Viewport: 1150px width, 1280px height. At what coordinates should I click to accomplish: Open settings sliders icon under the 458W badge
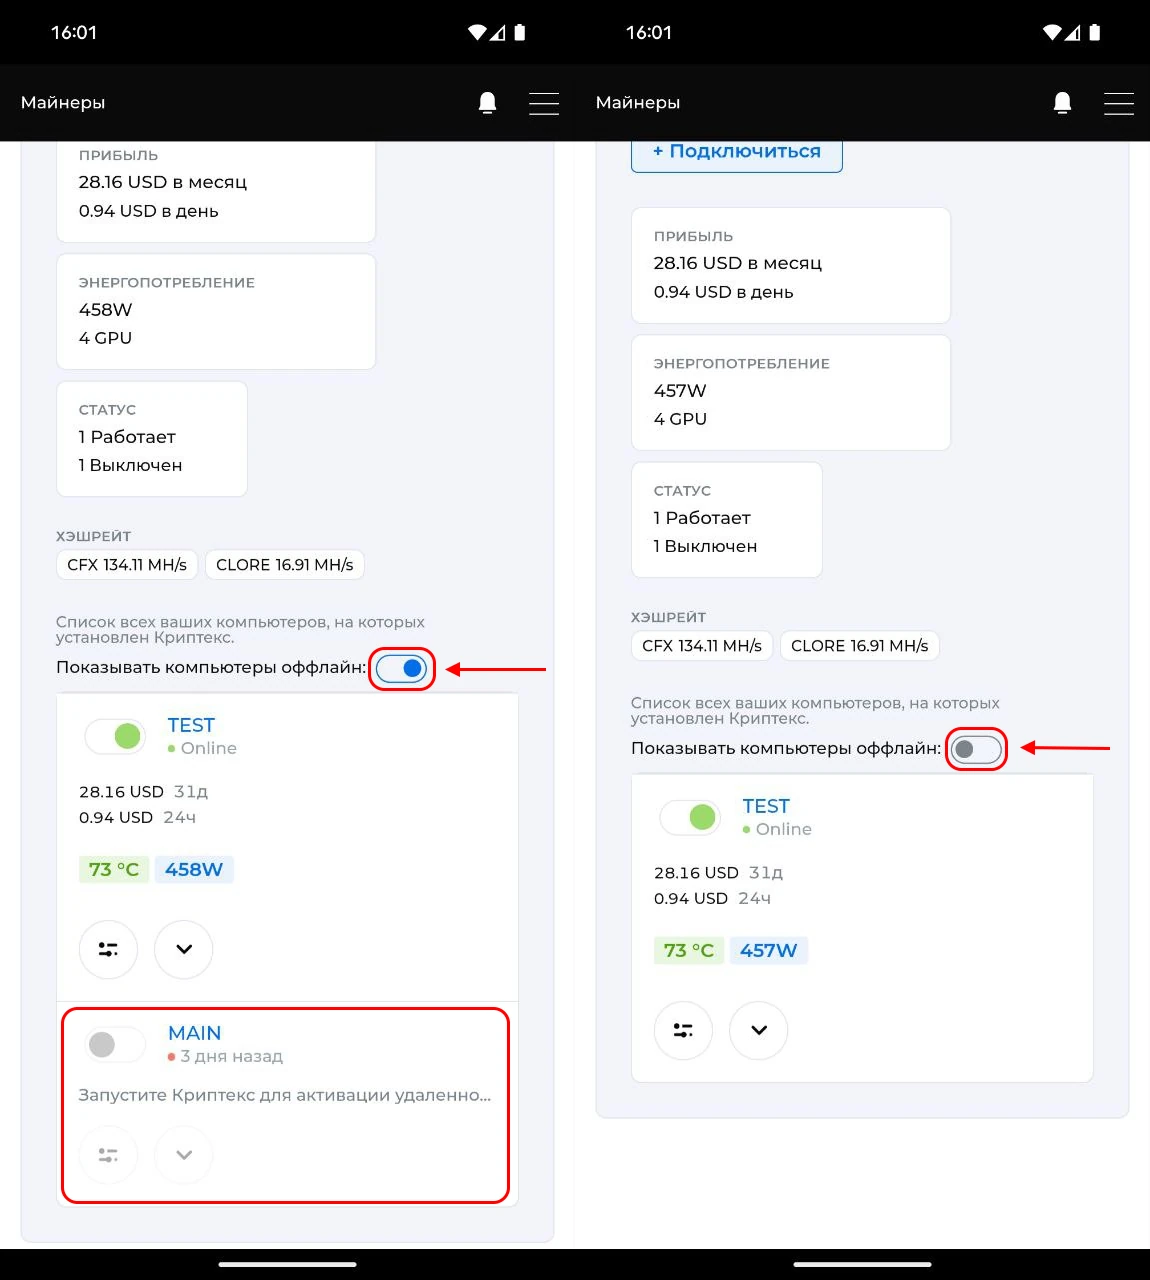(108, 949)
